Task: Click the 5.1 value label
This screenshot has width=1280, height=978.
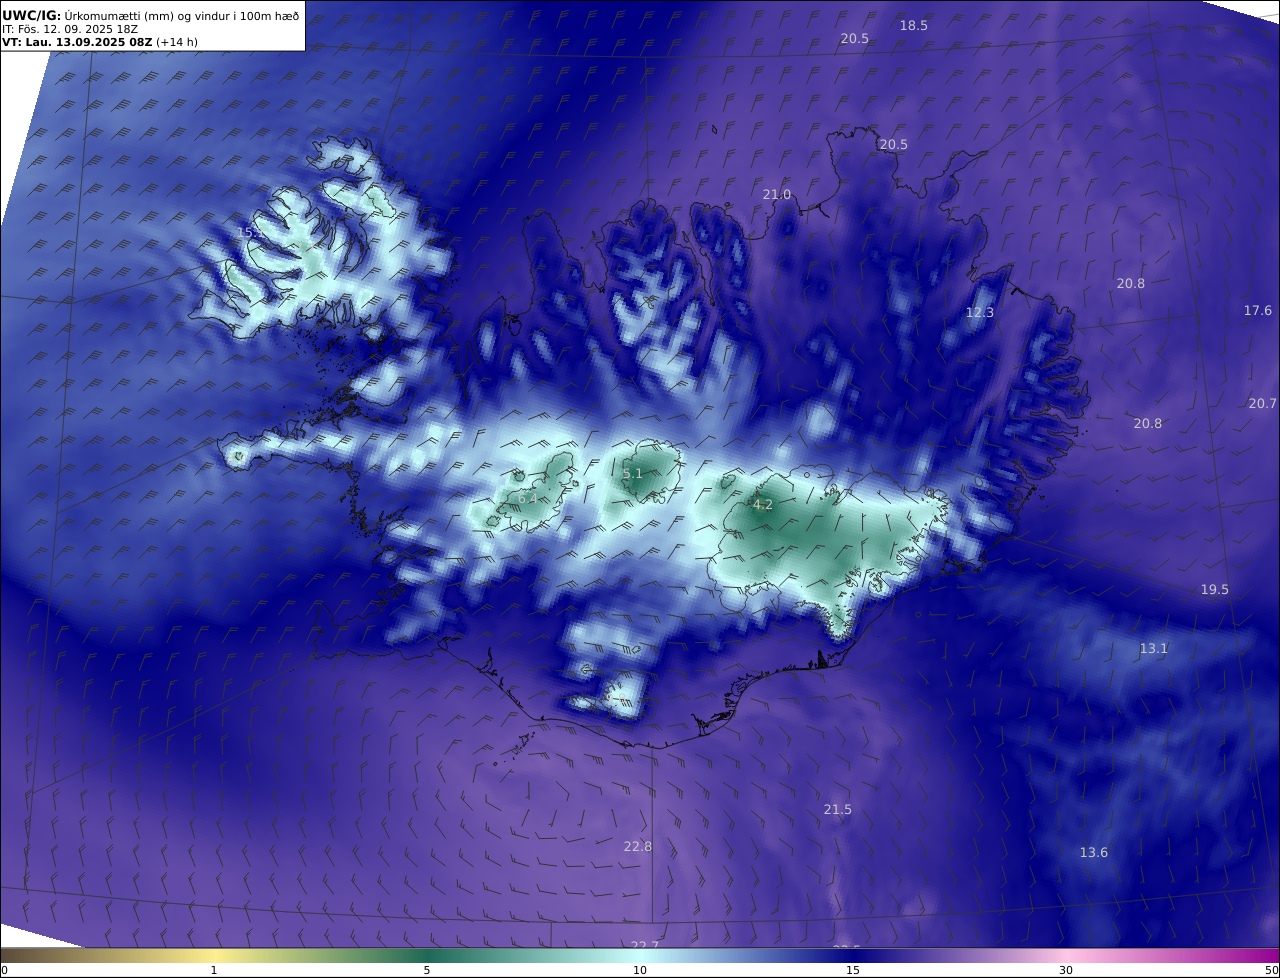Action: pos(633,474)
